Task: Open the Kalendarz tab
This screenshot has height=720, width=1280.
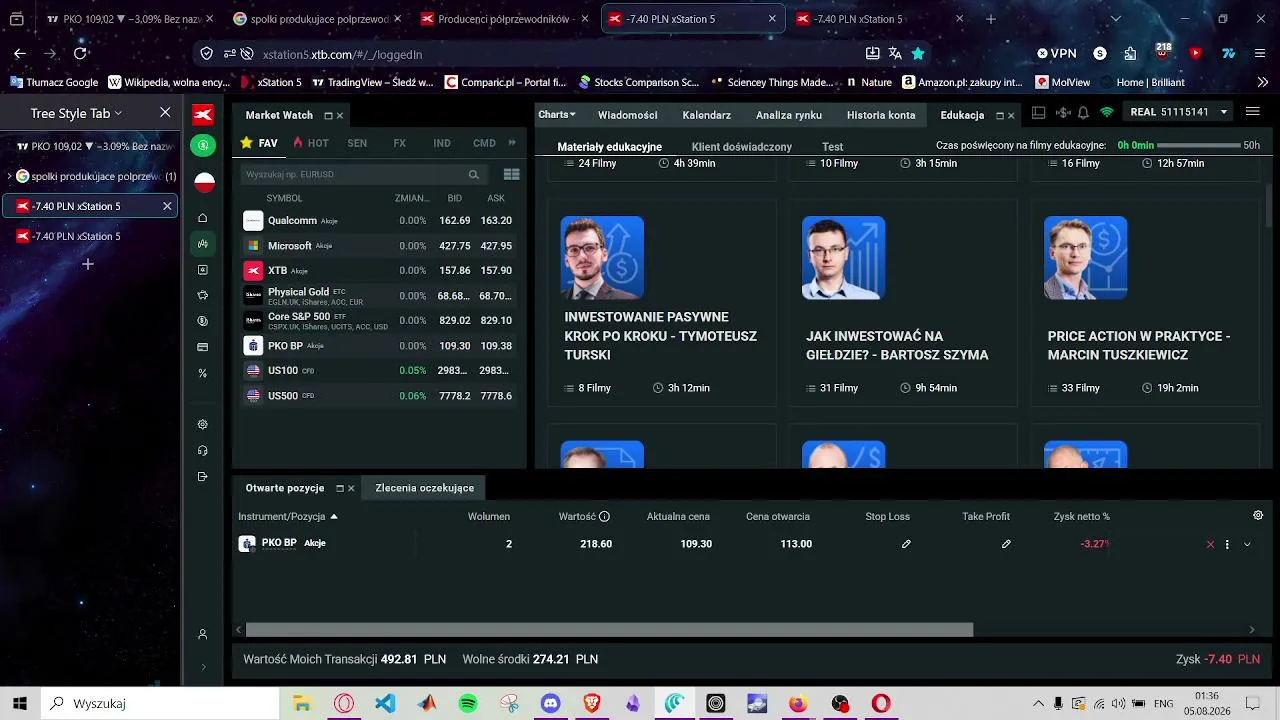Action: [x=706, y=115]
